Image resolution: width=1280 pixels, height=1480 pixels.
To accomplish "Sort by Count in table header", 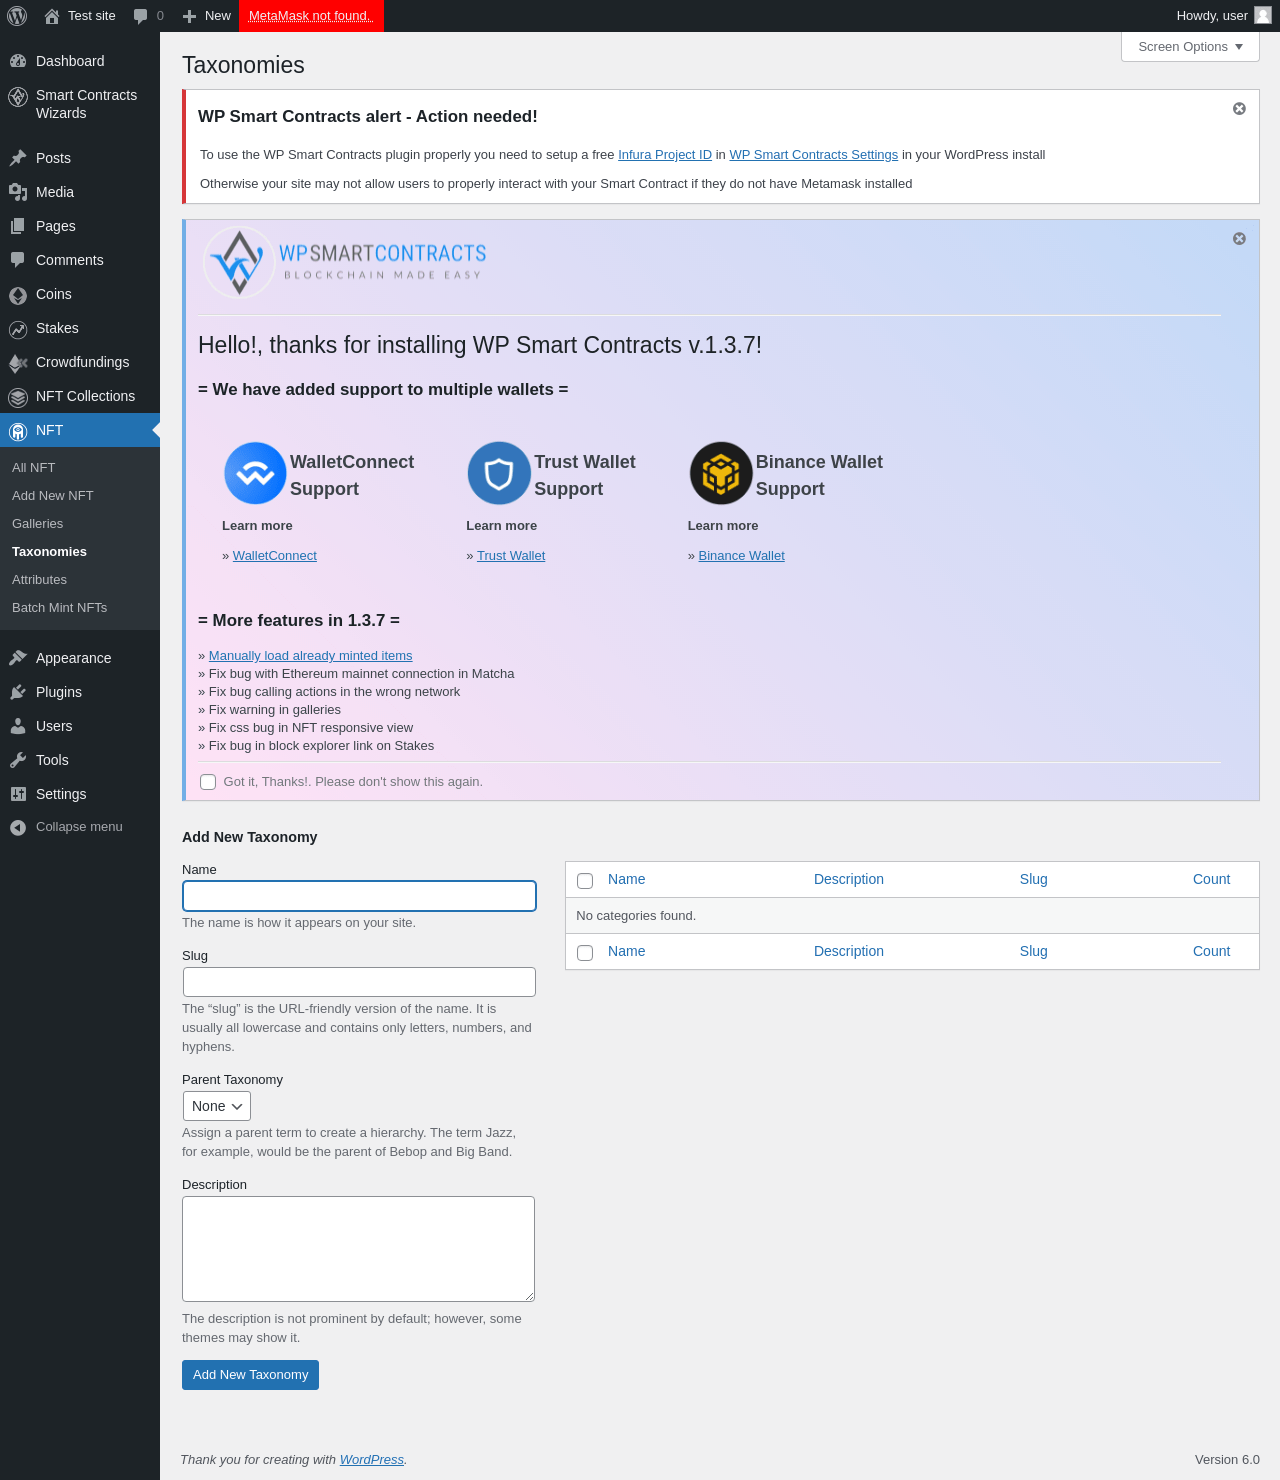I will tap(1211, 879).
